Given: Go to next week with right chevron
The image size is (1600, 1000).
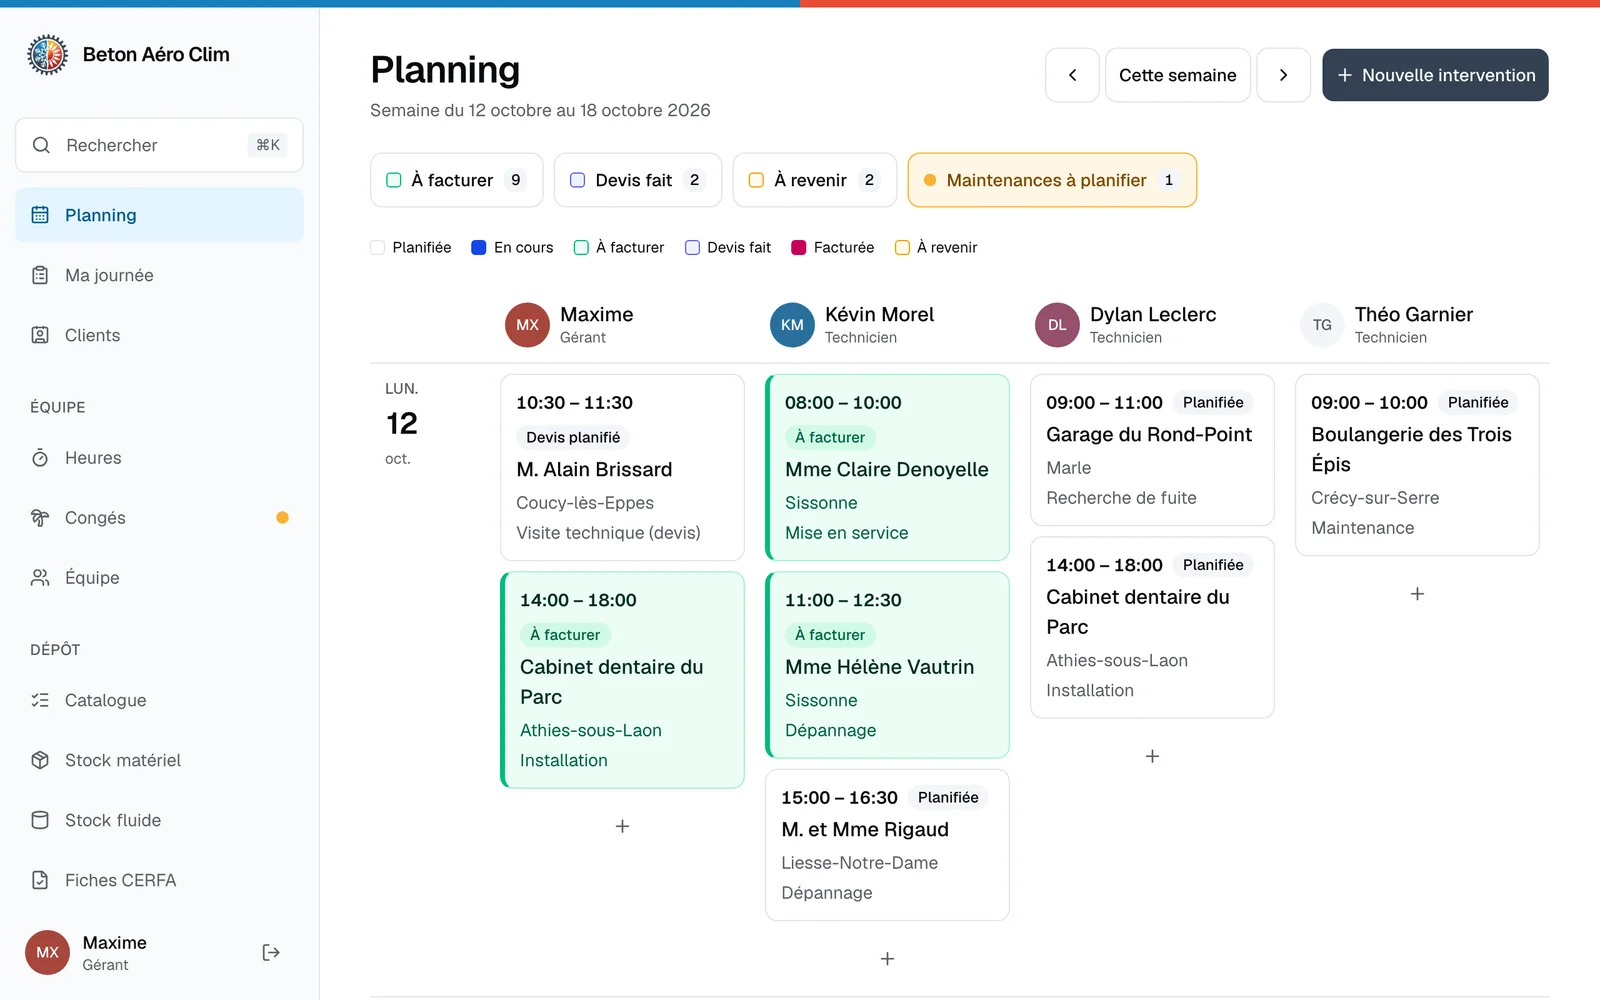Looking at the screenshot, I should pos(1284,75).
